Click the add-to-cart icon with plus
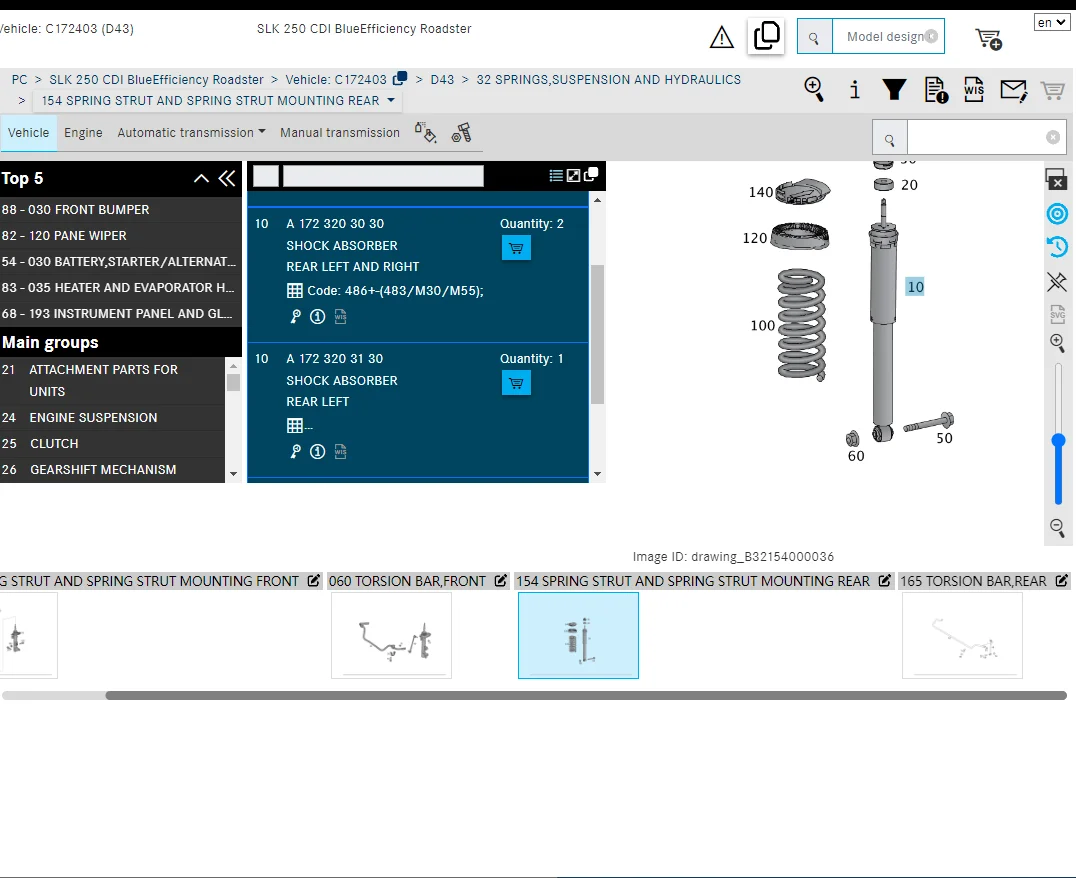This screenshot has width=1076, height=878. [x=989, y=39]
